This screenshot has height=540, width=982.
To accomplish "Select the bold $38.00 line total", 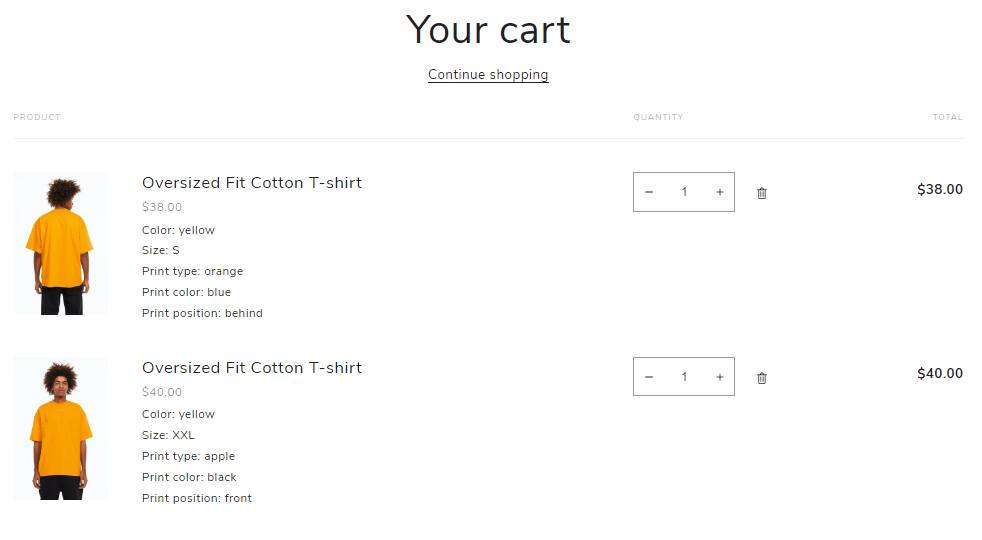I will [940, 189].
